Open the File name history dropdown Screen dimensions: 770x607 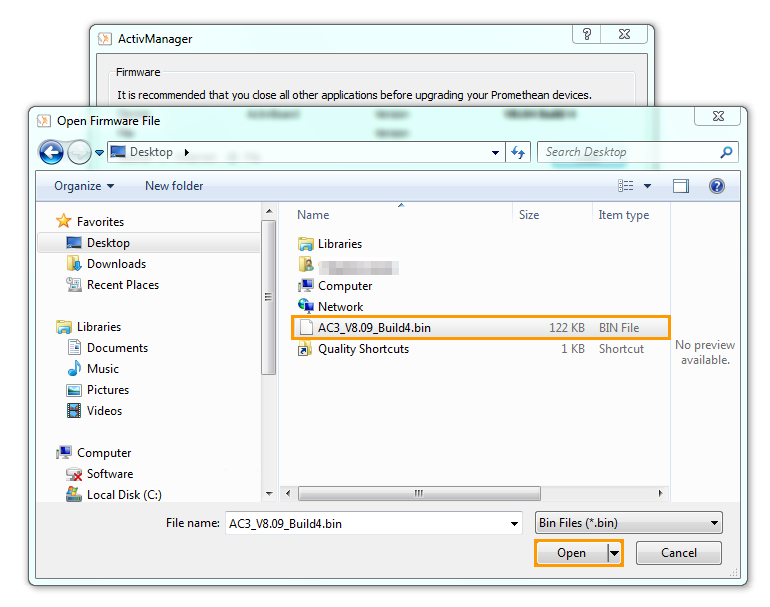coord(515,523)
